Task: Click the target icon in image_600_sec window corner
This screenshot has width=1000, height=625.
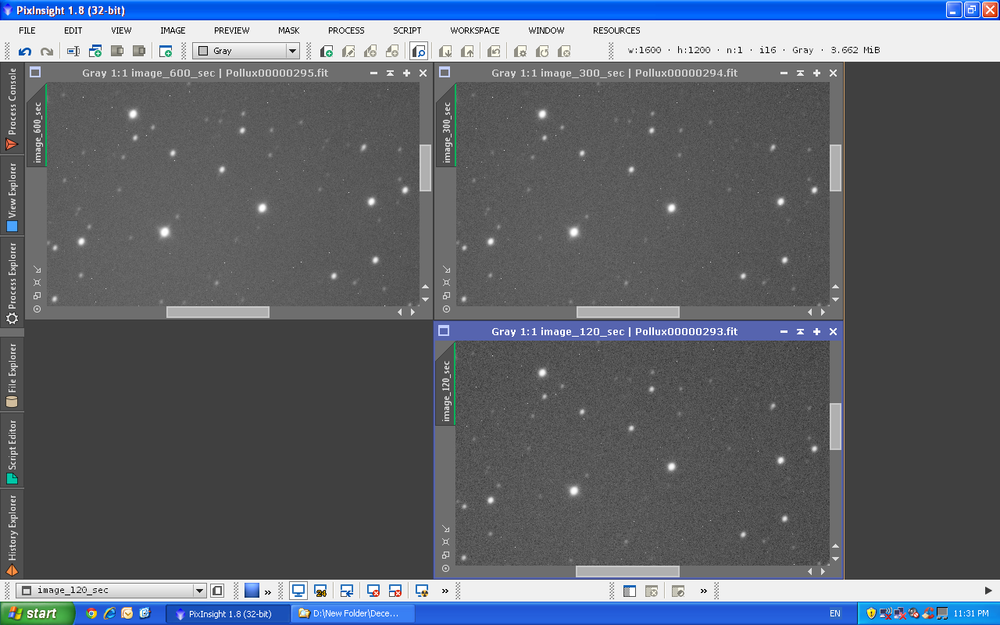Action: (37, 309)
